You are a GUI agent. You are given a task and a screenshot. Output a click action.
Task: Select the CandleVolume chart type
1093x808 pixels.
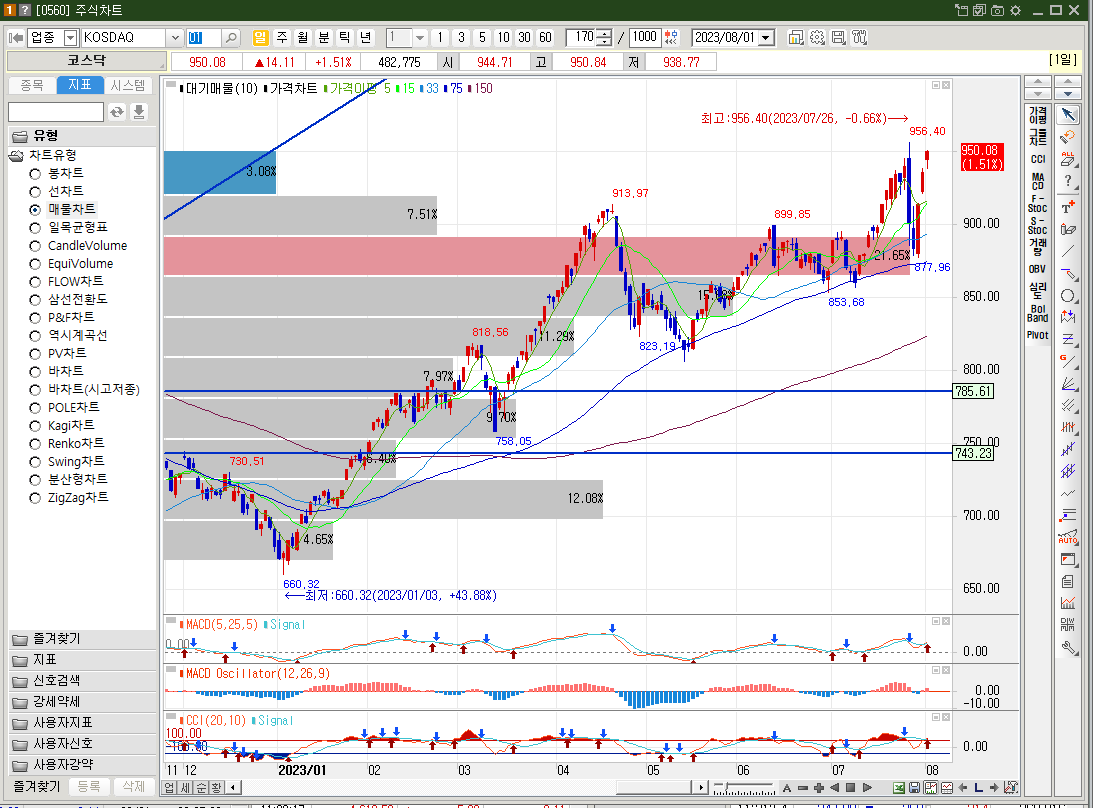[35, 246]
